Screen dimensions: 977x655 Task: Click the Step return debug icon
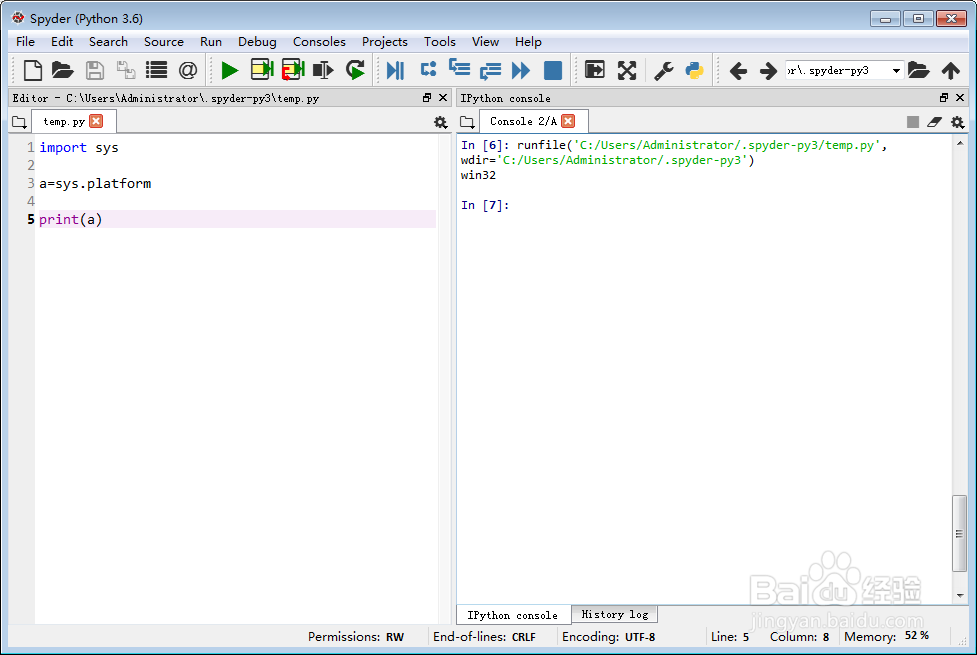coord(490,70)
